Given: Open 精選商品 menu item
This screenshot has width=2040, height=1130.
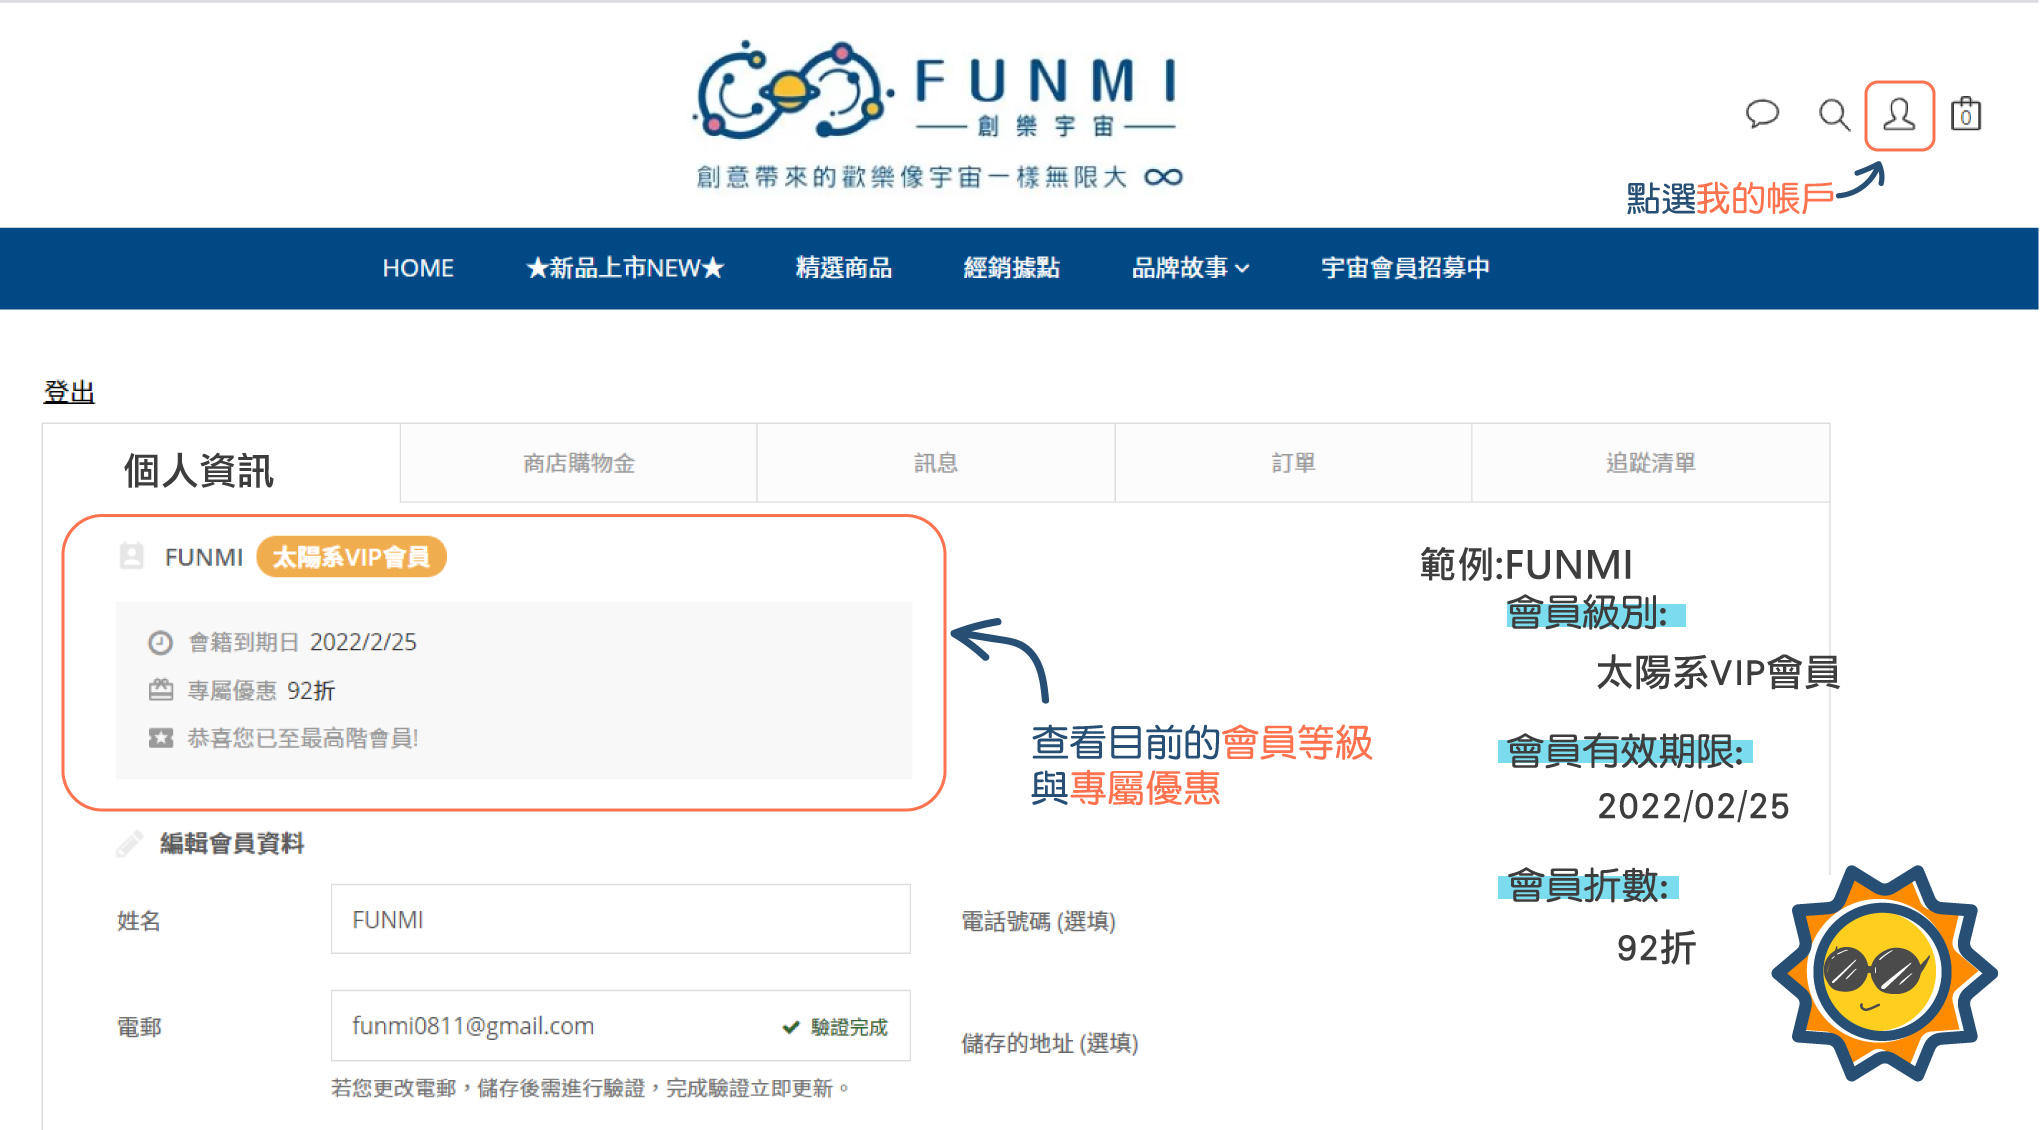Looking at the screenshot, I should coord(843,268).
